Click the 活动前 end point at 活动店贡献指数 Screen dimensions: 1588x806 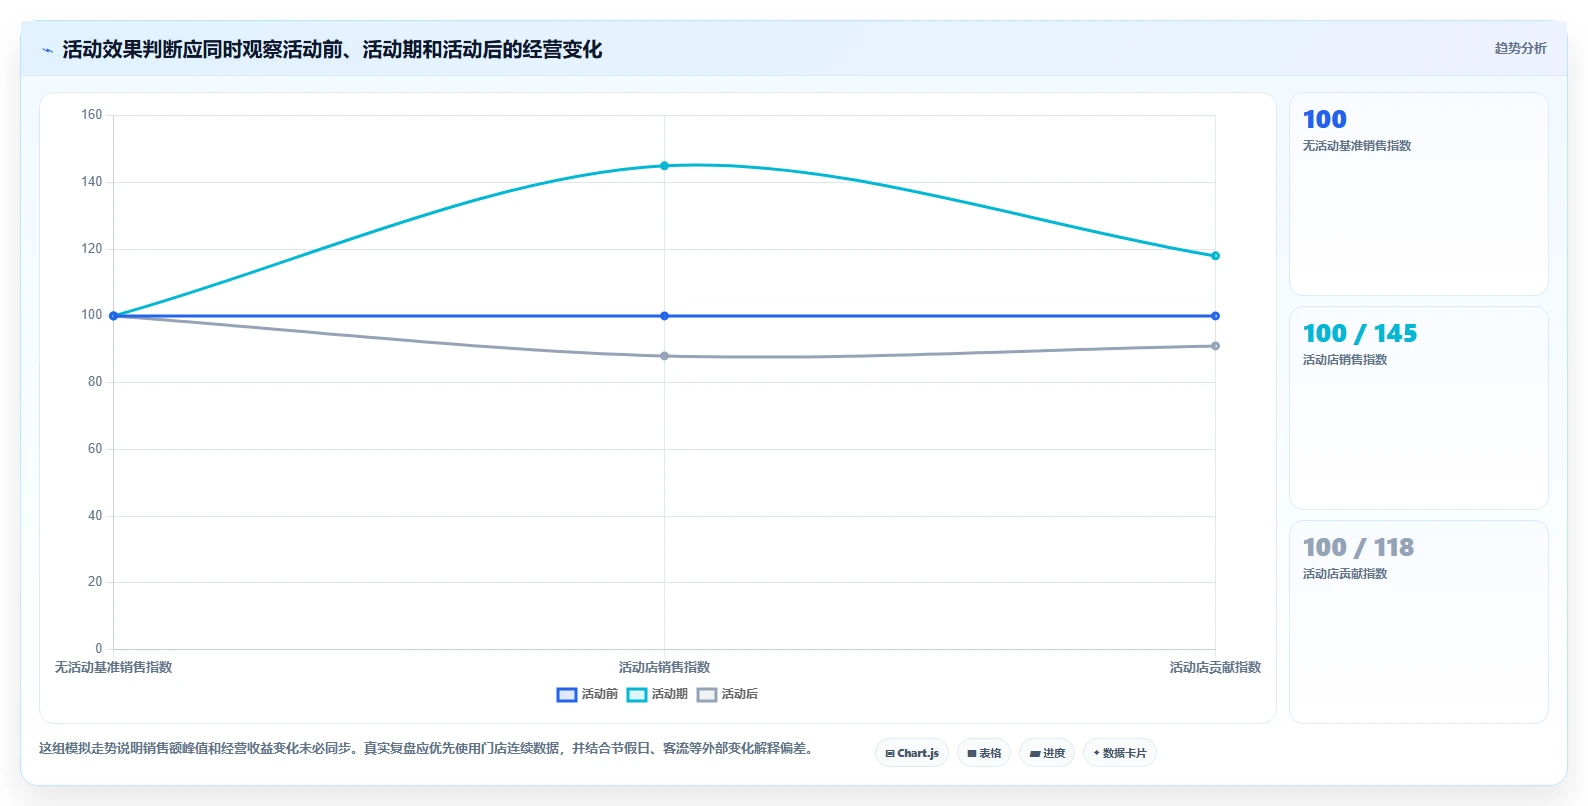[x=1215, y=316]
